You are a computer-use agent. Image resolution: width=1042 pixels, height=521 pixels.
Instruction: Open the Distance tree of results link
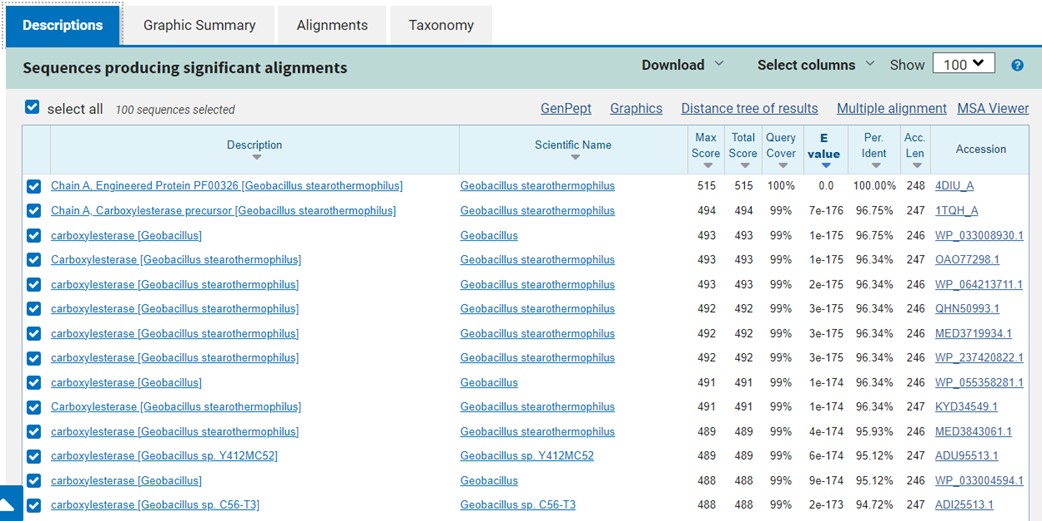(x=749, y=108)
